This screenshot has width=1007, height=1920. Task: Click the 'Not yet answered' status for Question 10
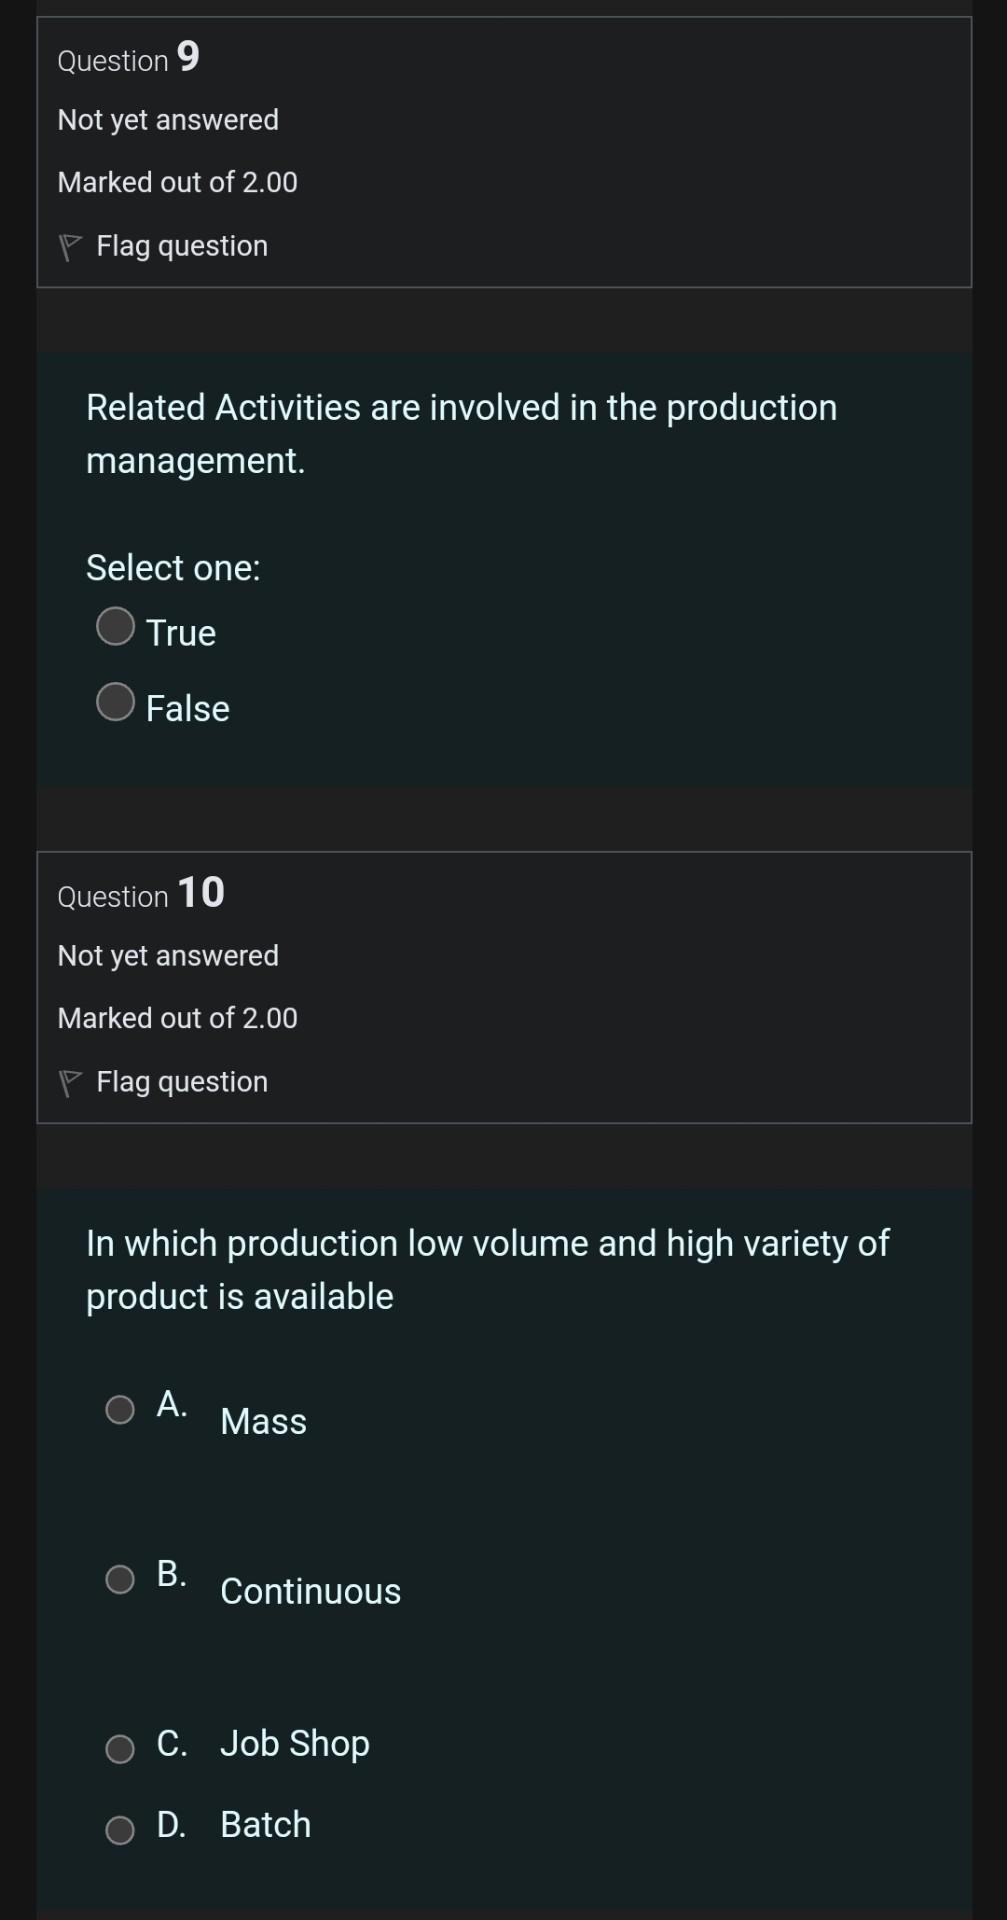coord(167,955)
